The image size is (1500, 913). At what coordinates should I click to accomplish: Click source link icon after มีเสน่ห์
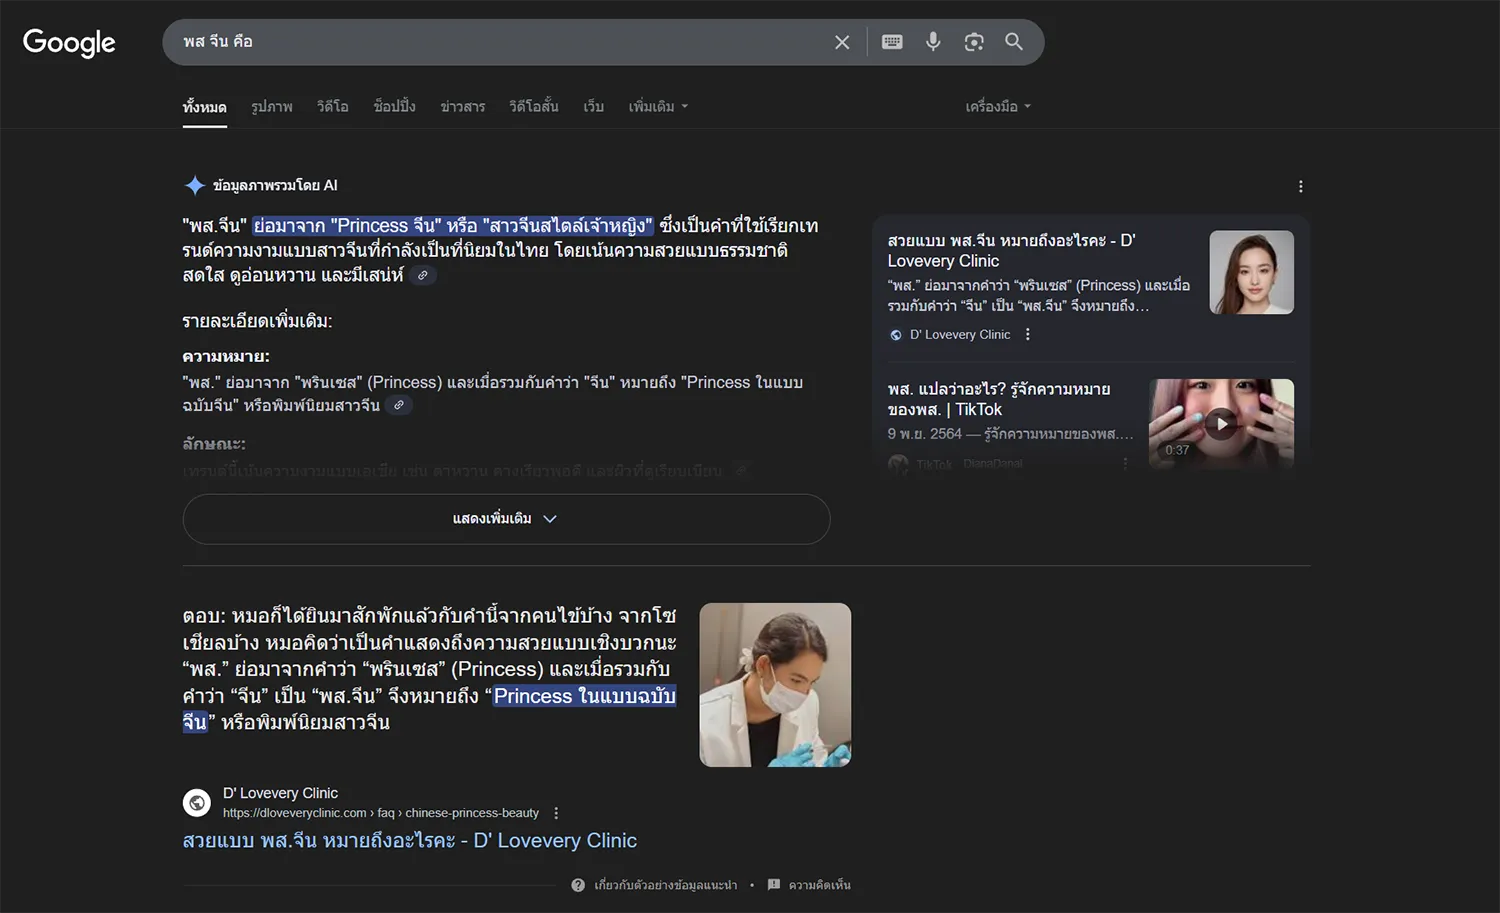point(423,275)
